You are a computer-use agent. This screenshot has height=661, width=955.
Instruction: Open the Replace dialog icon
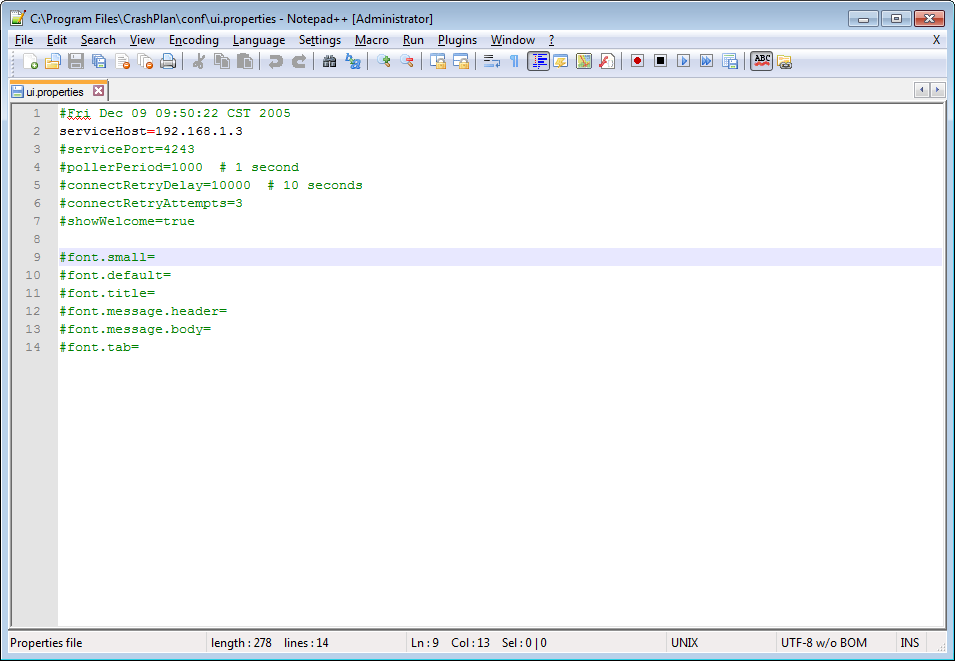click(x=353, y=62)
